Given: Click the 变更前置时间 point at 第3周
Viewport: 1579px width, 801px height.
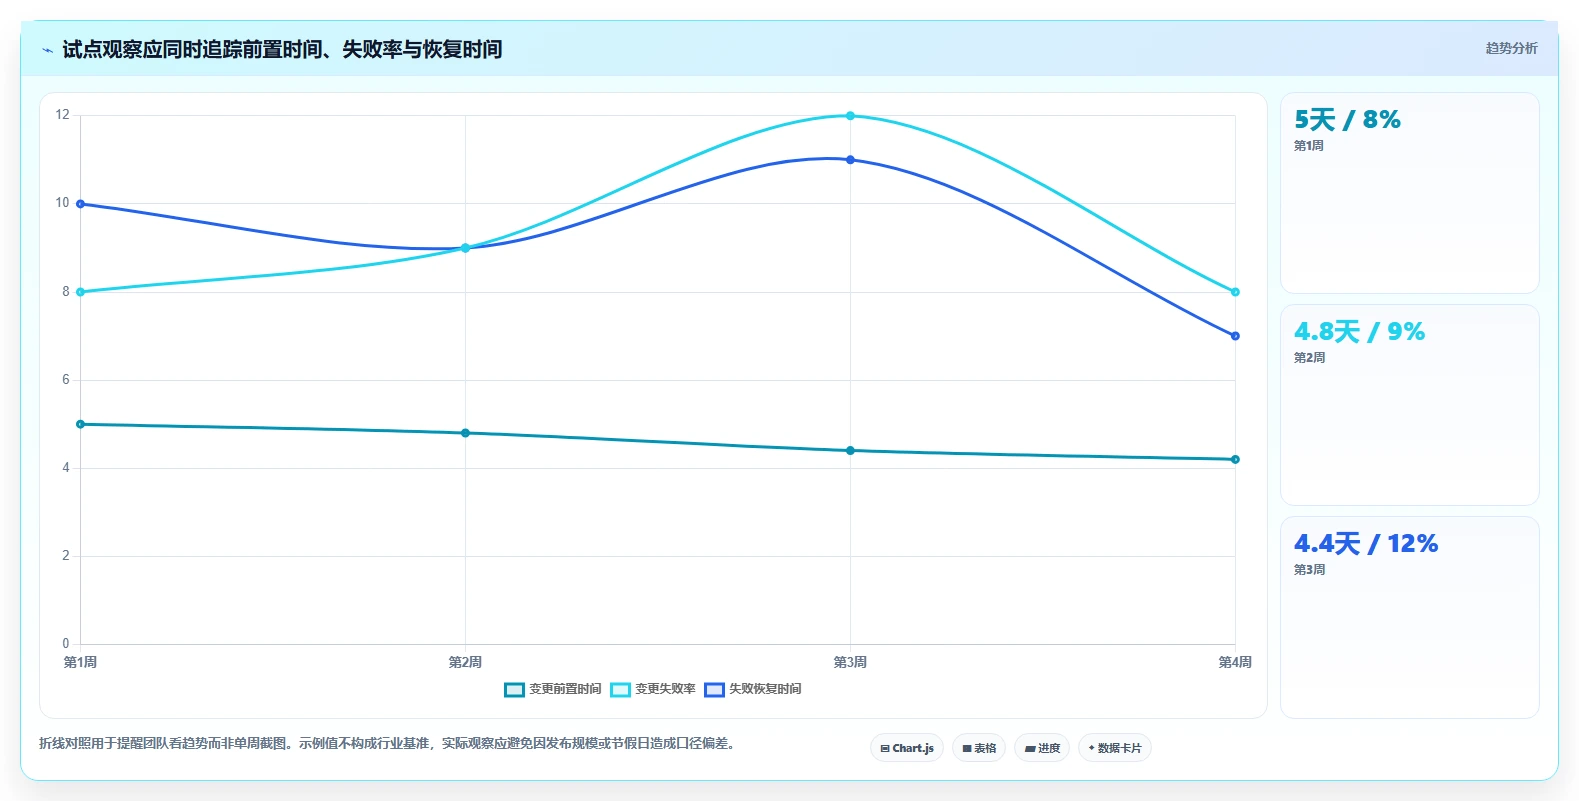Looking at the screenshot, I should pos(850,451).
